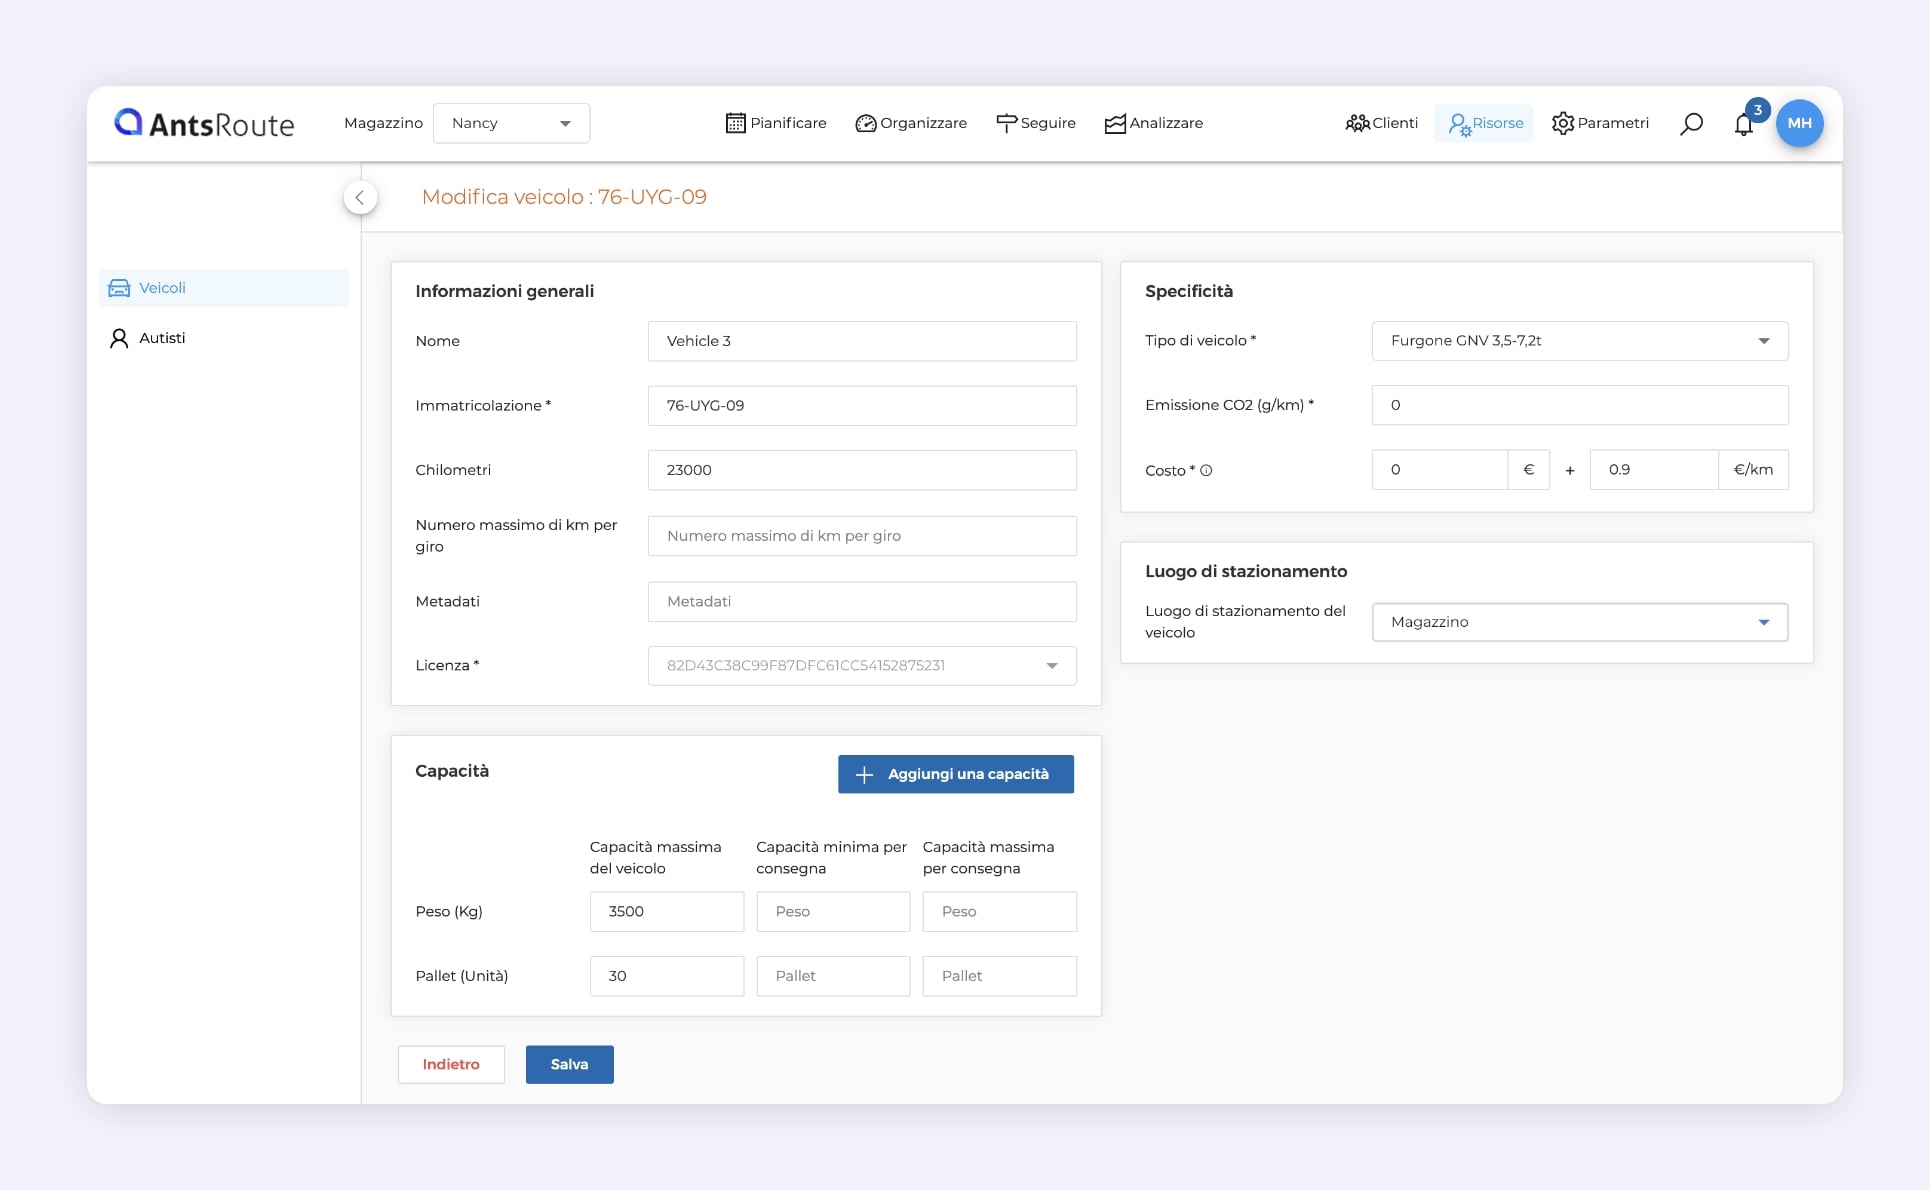Focus the Emissione CO2 field
The image size is (1930, 1191).
1579,405
